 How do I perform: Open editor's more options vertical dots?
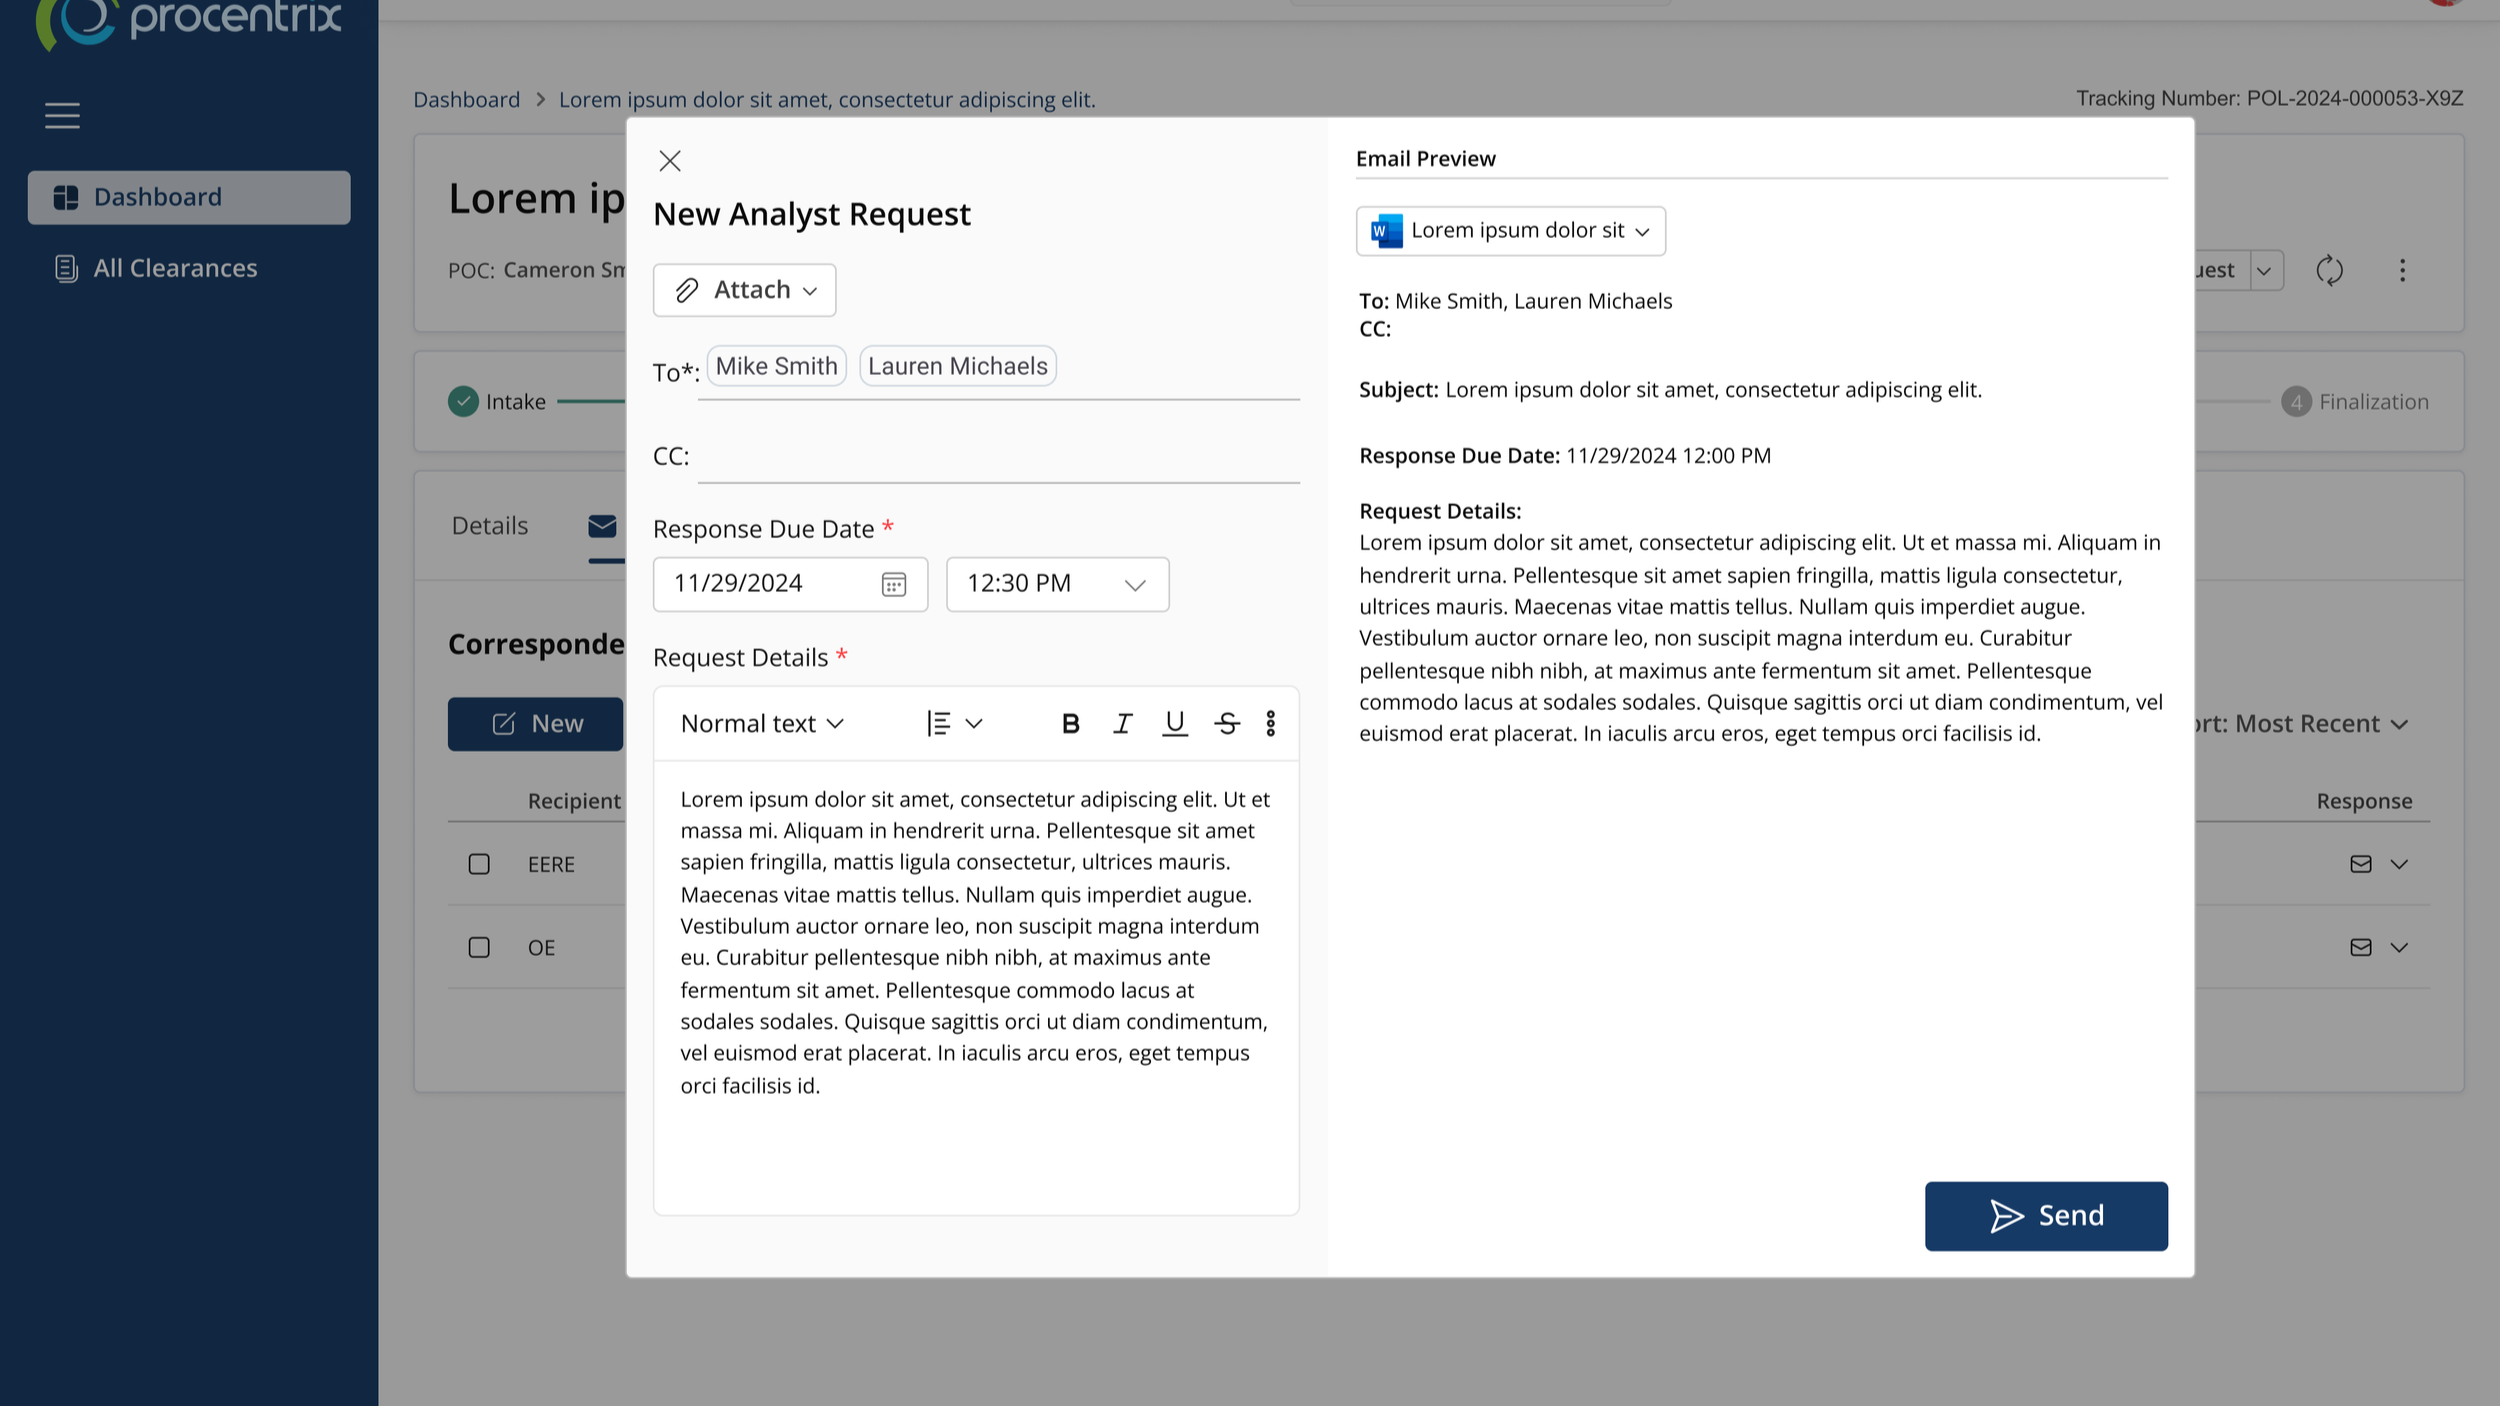coord(1270,723)
